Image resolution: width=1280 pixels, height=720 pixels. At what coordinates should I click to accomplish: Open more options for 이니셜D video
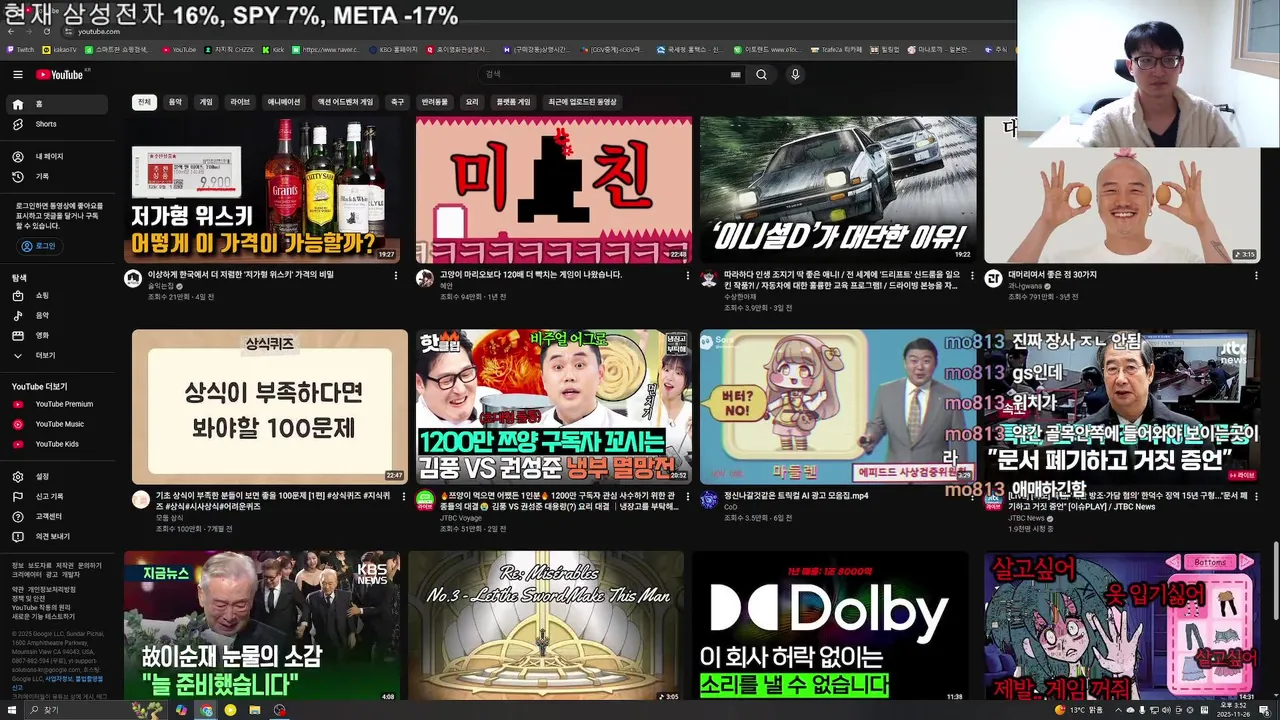(971, 275)
